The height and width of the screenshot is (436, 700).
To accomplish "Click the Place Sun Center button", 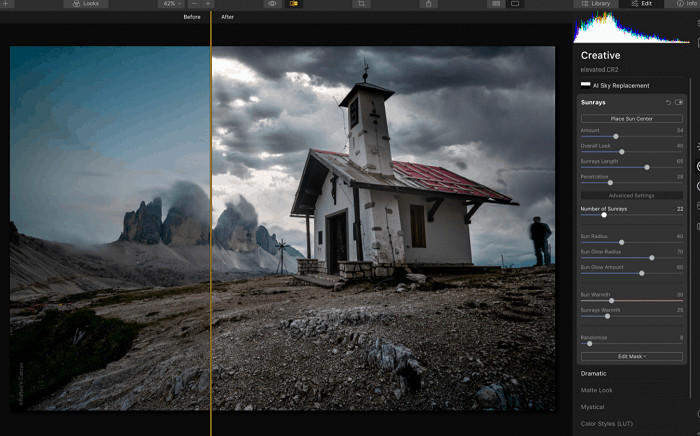I will pos(632,119).
